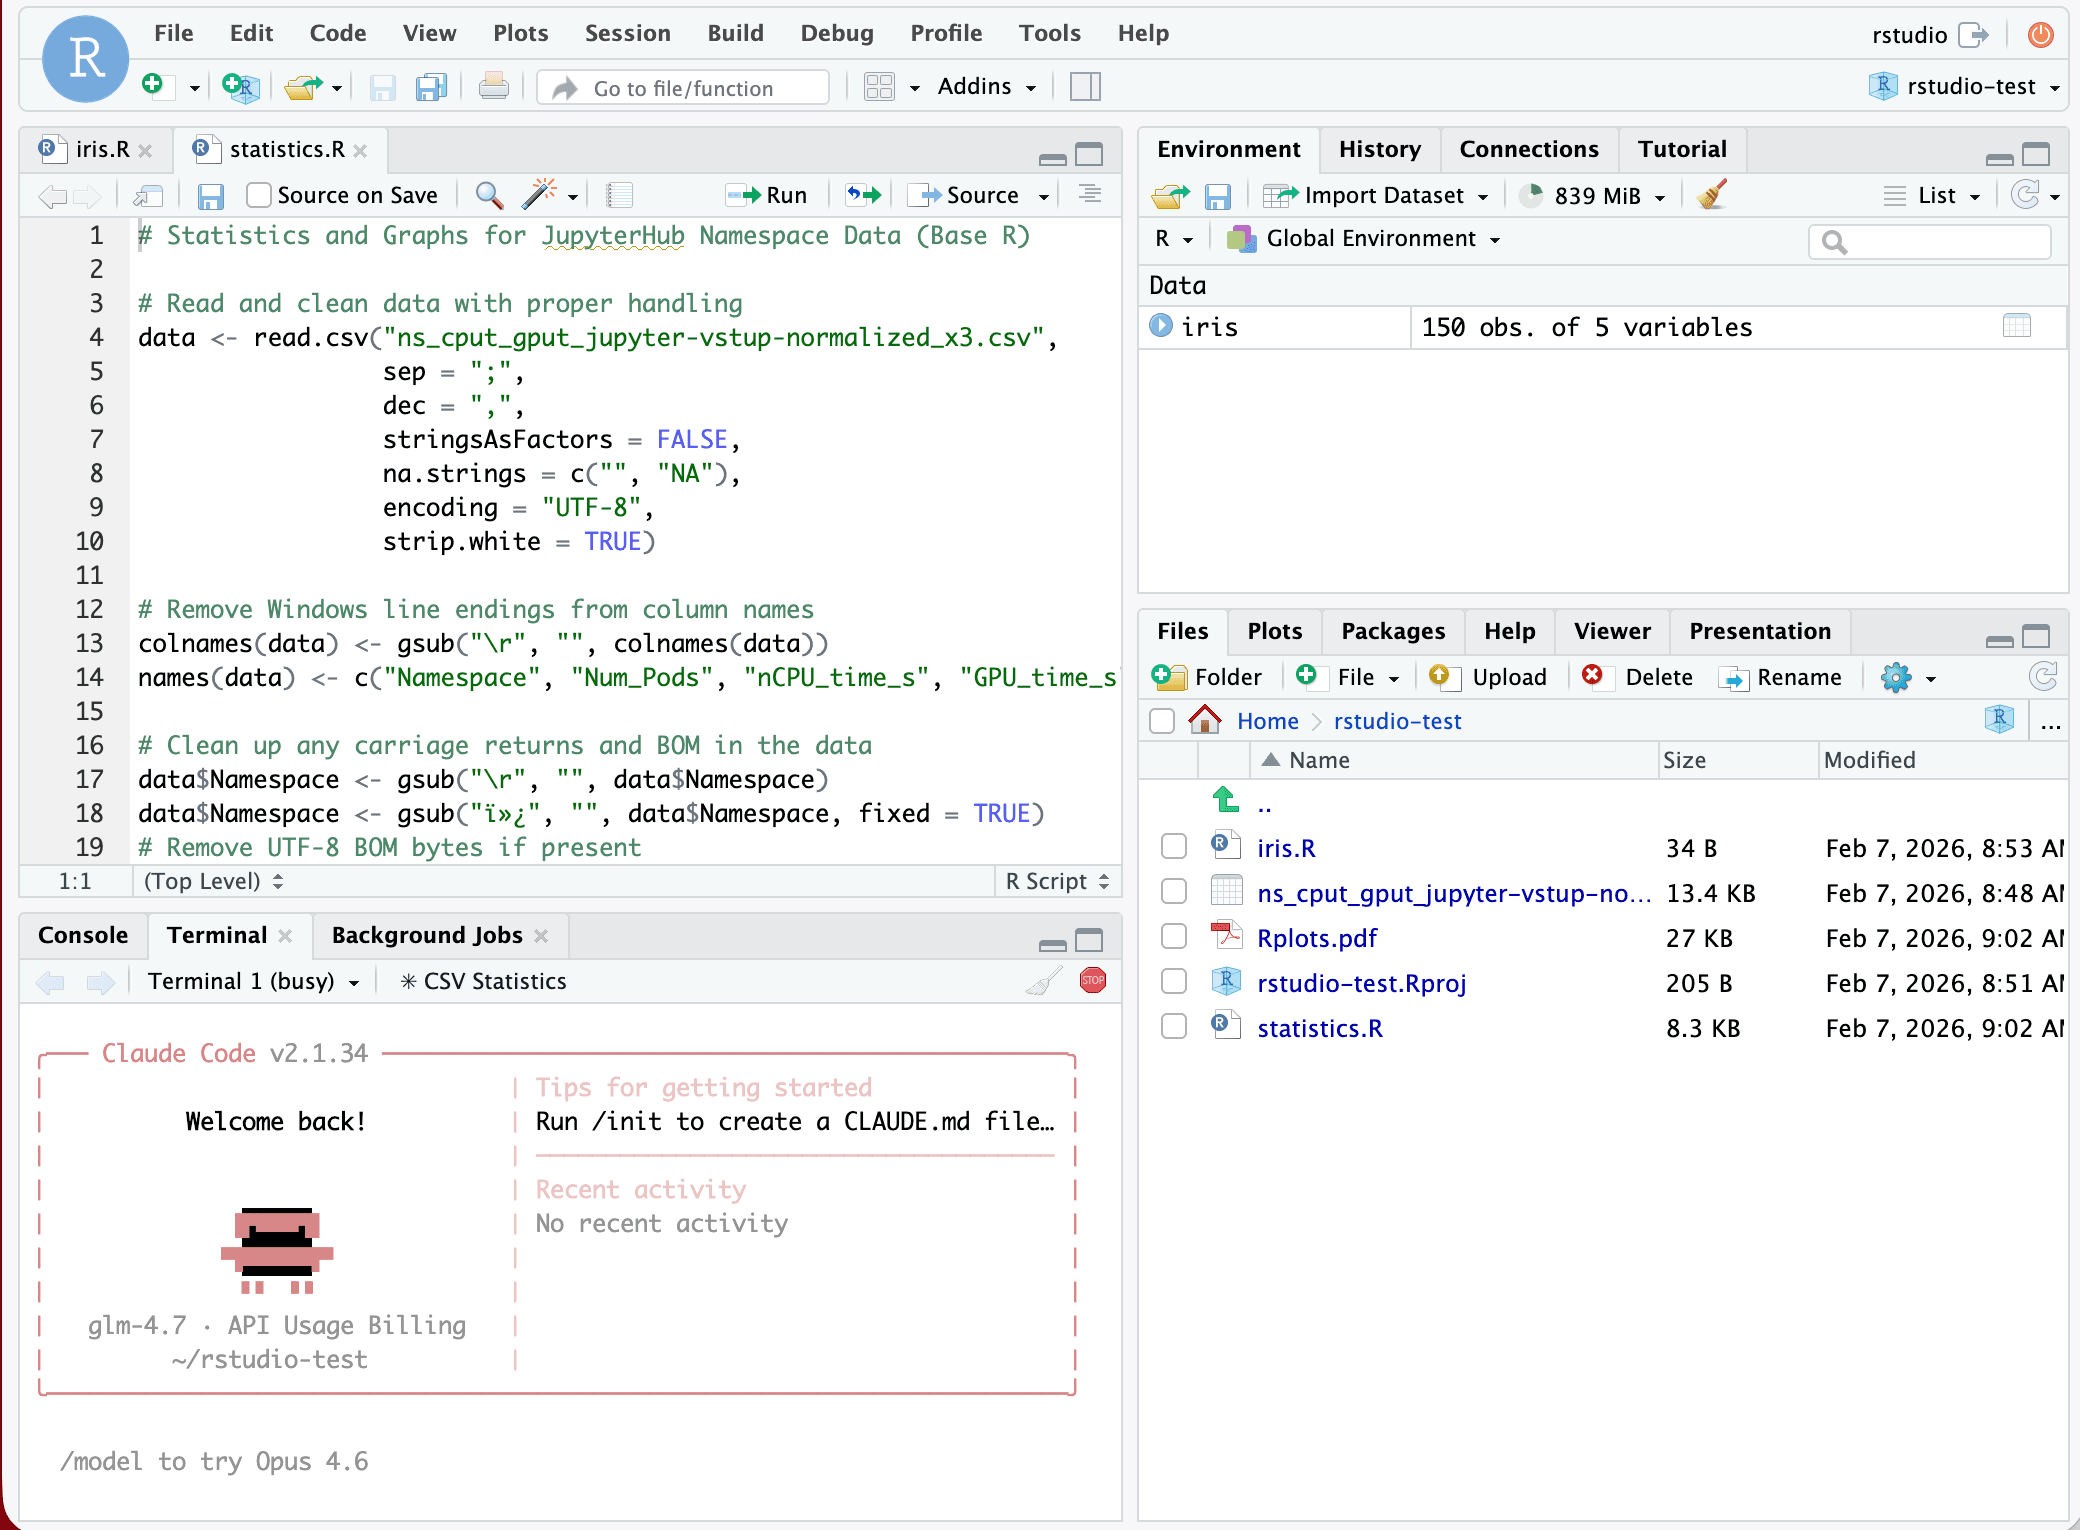Check the checkbox next to Rplots.pdf

click(1173, 936)
